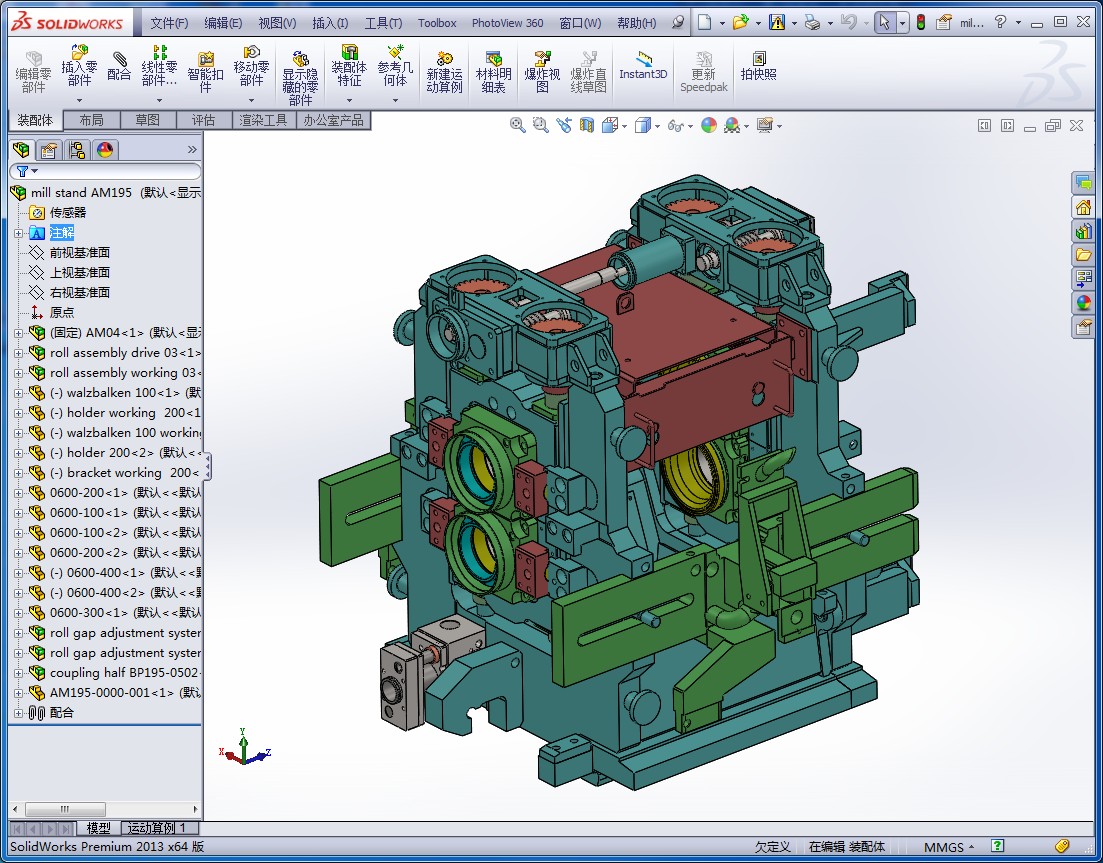Viewport: 1103px width, 863px height.
Task: Toggle the section view icon in view toolbar
Action: 587,125
